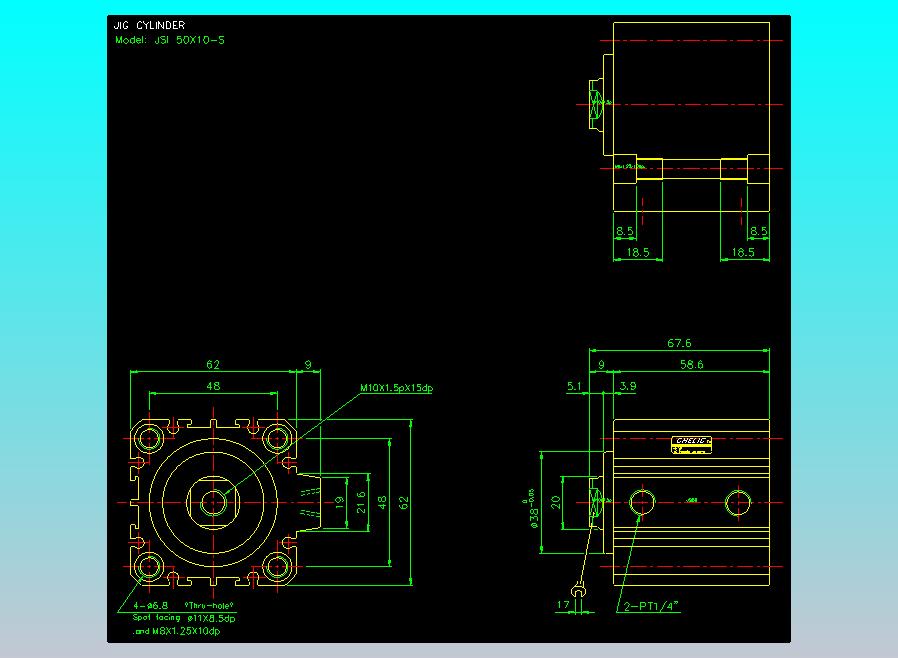Select the left 18.5 dimension in top view
The width and height of the screenshot is (898, 658).
(637, 253)
